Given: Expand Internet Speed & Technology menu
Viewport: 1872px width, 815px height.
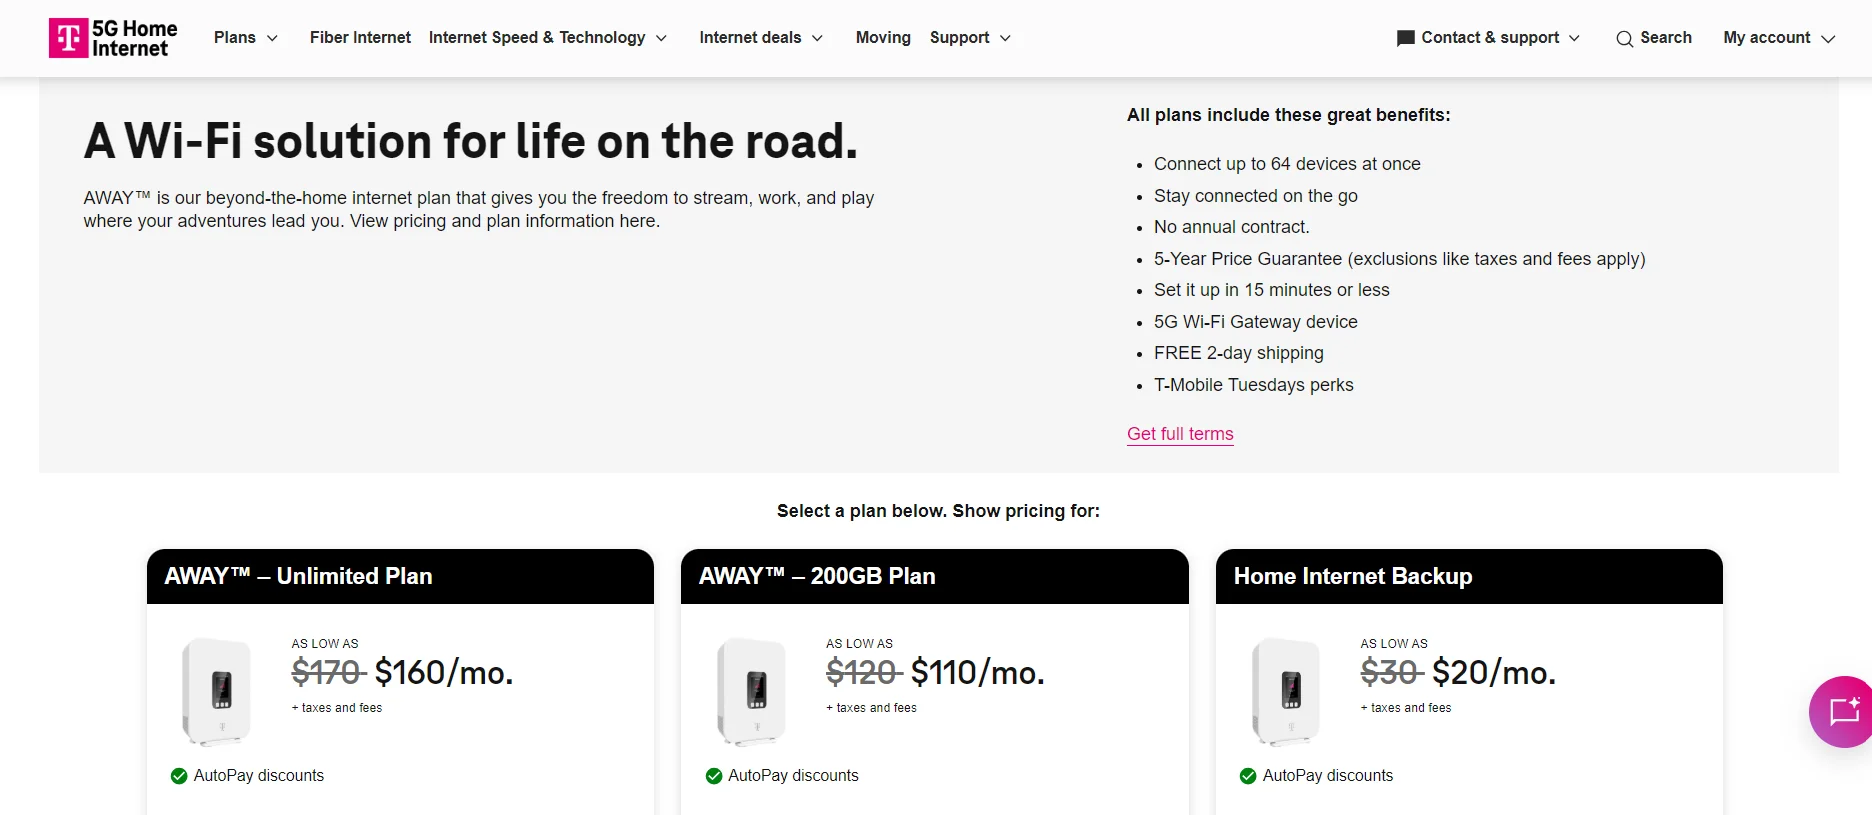Looking at the screenshot, I should coord(548,38).
